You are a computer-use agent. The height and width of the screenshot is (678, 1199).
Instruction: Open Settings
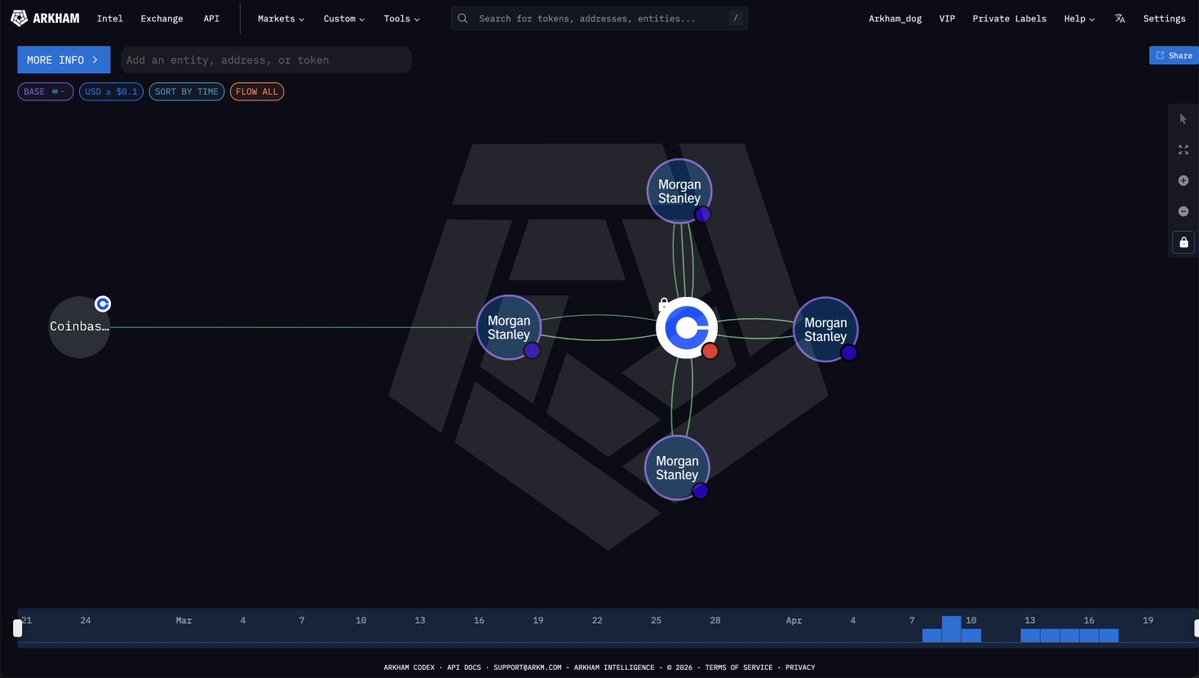(1164, 18)
